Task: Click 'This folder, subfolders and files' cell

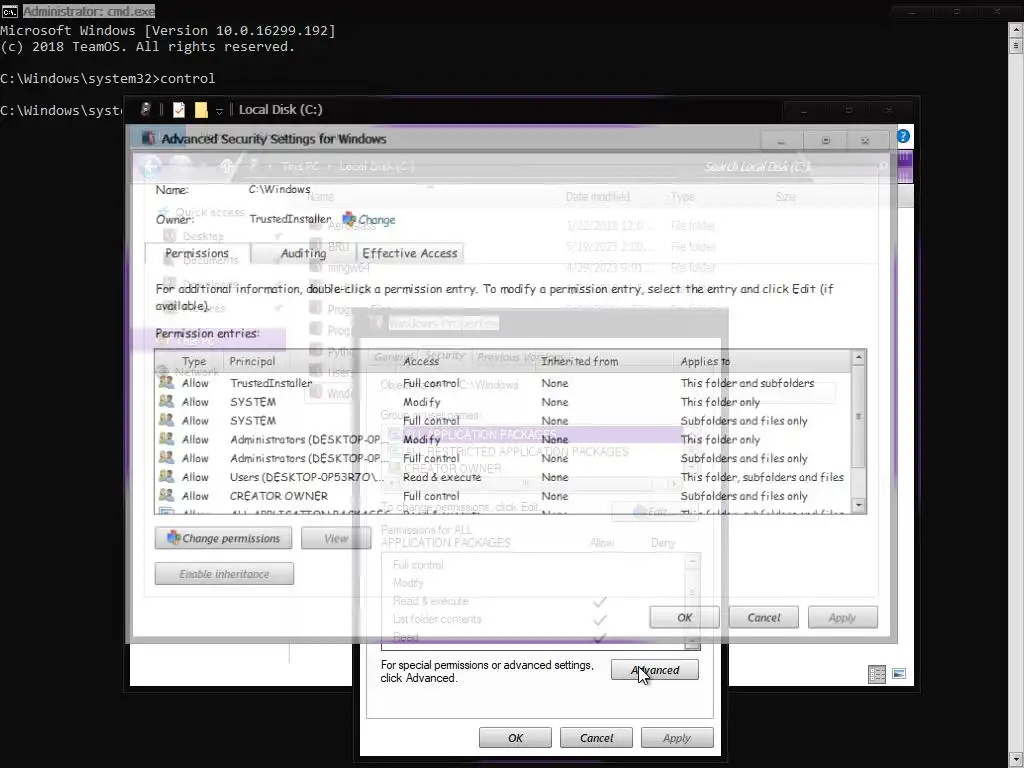Action: (762, 477)
